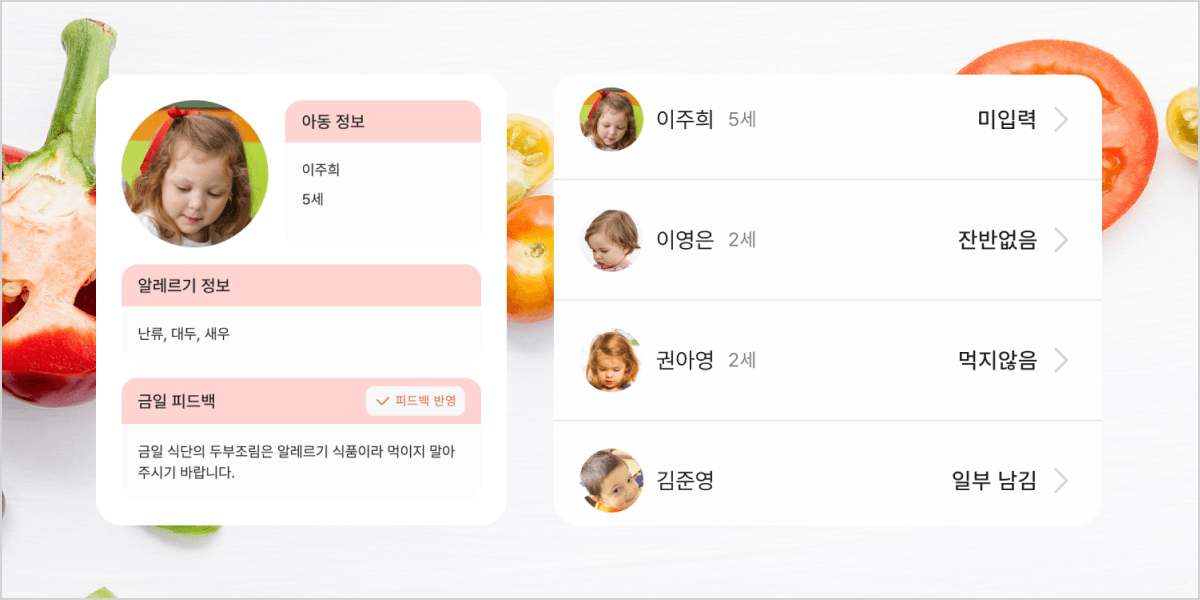Expand the 이주희 row chevron
Screen dimensions: 1200x600
(1061, 120)
